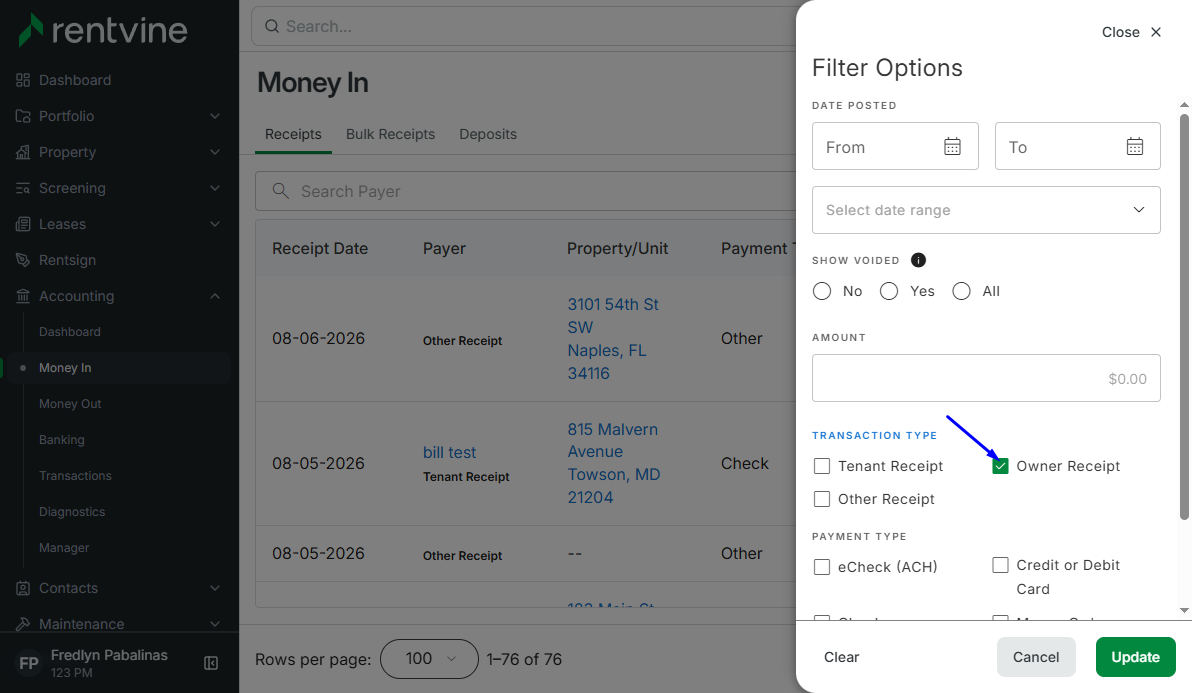The height and width of the screenshot is (693, 1192).
Task: Click the Rentsign pen icon
Action: click(x=23, y=260)
